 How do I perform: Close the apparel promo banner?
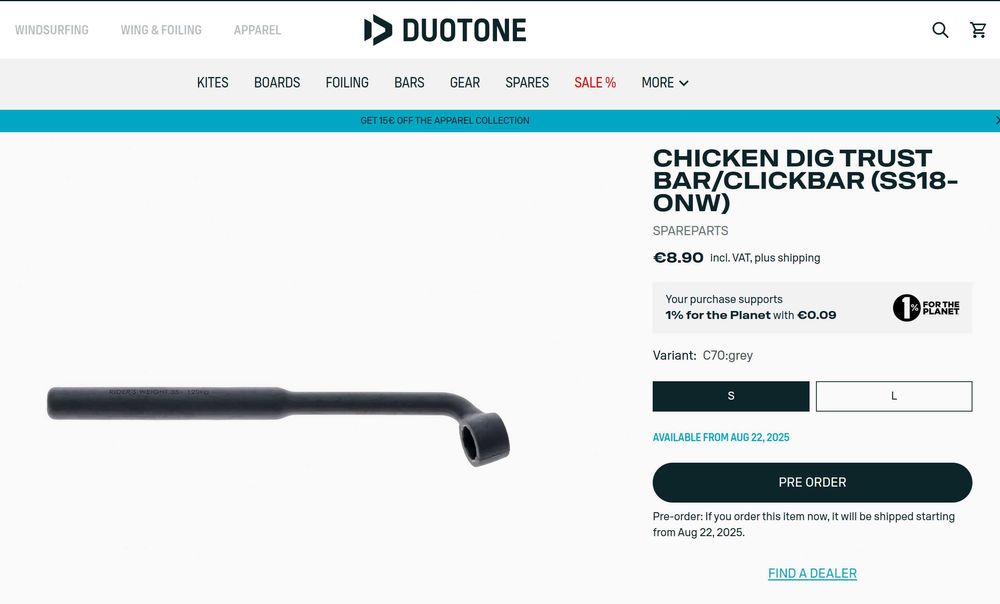coord(997,121)
